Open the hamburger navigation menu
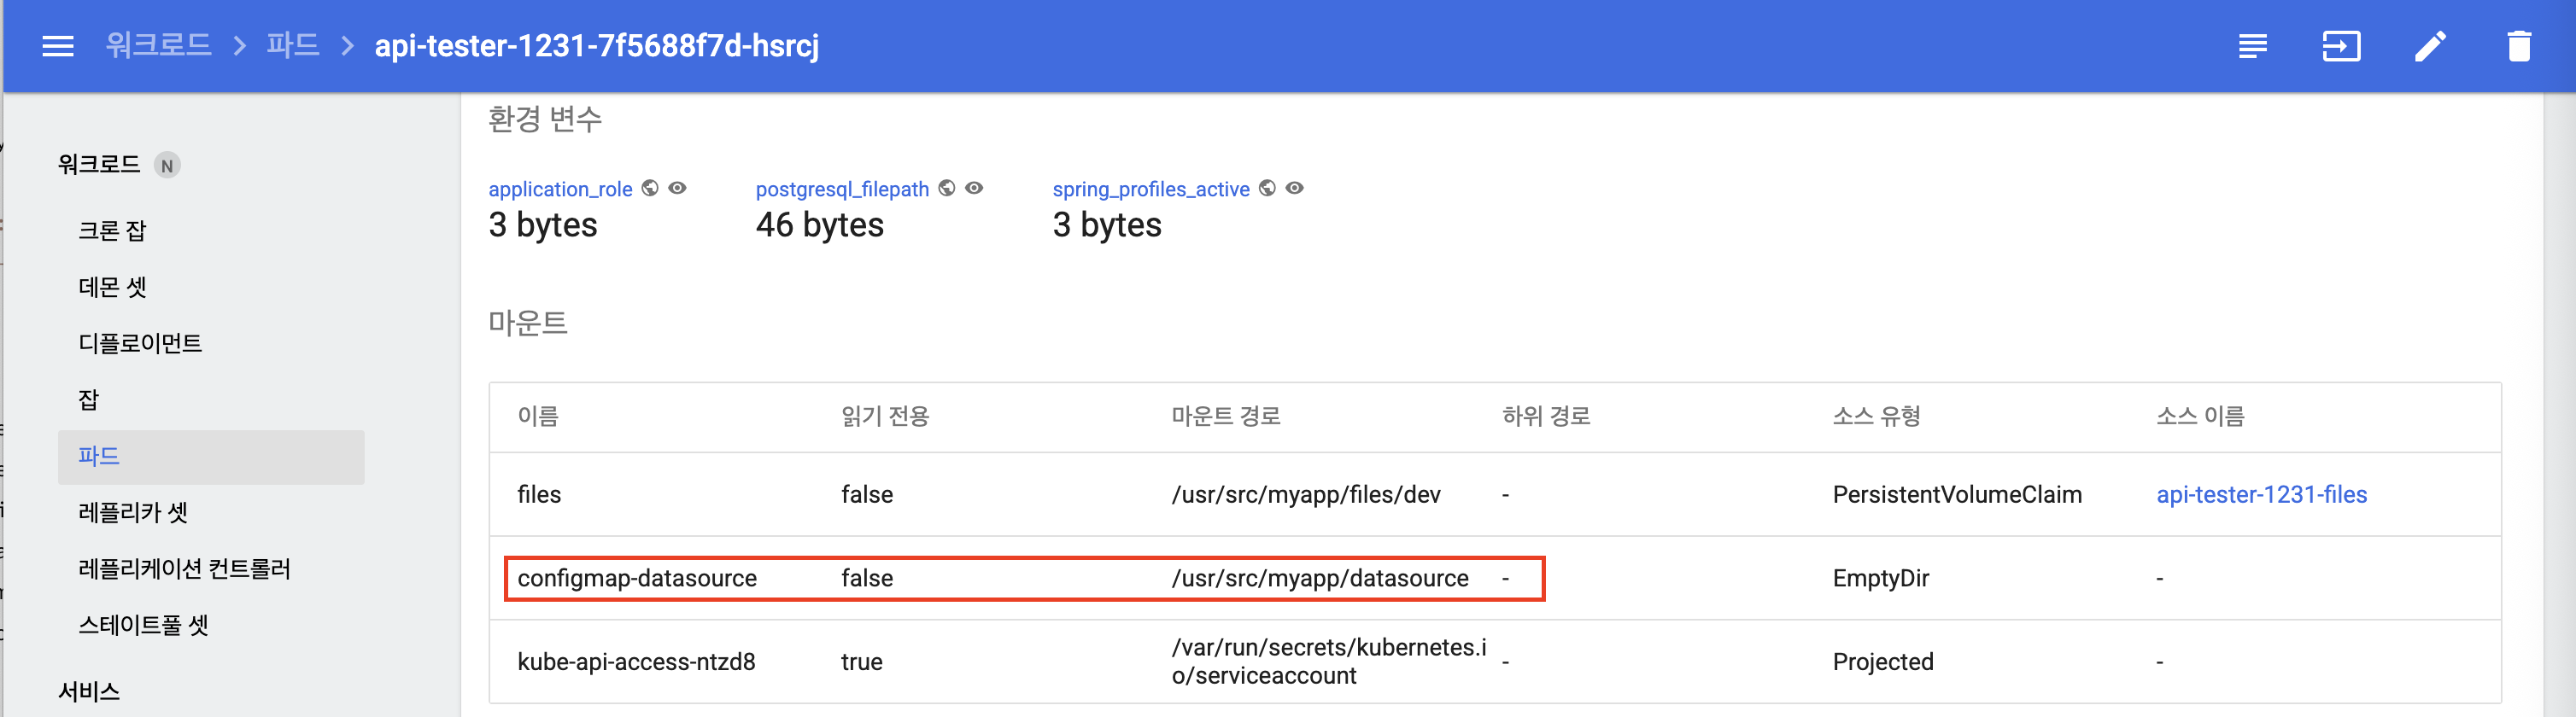 coord(58,46)
